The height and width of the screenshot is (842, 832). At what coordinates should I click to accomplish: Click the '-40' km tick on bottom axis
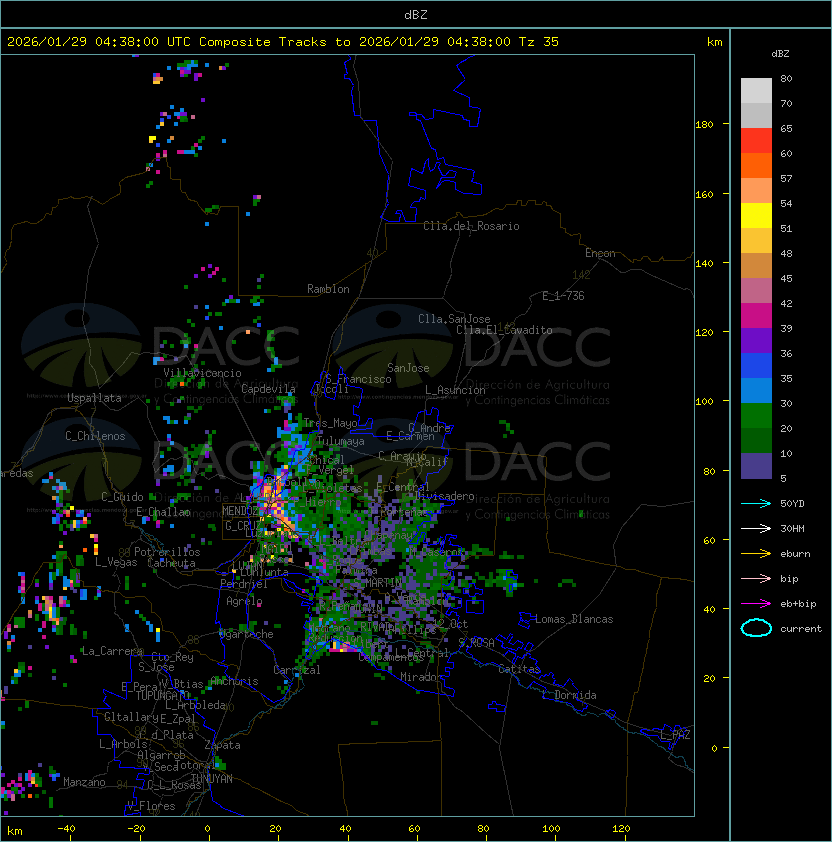(x=66, y=829)
